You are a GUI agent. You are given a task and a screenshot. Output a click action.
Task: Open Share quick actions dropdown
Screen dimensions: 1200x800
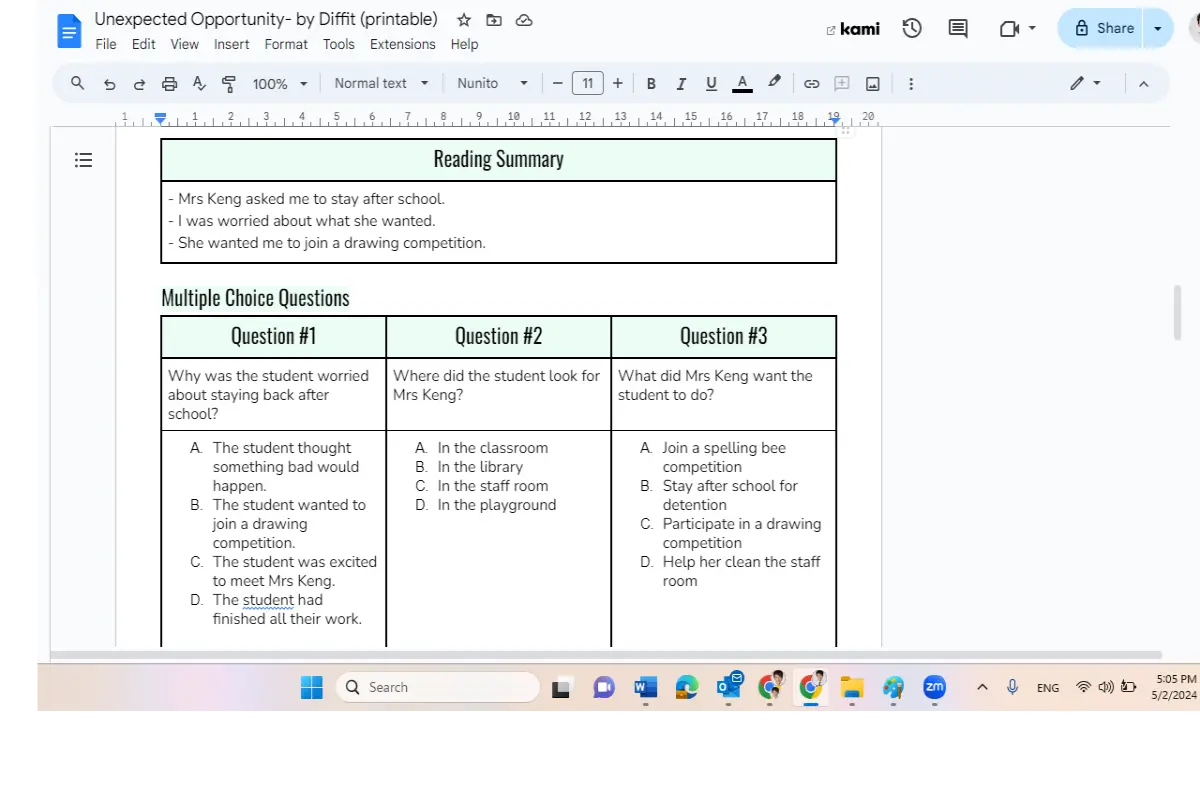pos(1159,28)
